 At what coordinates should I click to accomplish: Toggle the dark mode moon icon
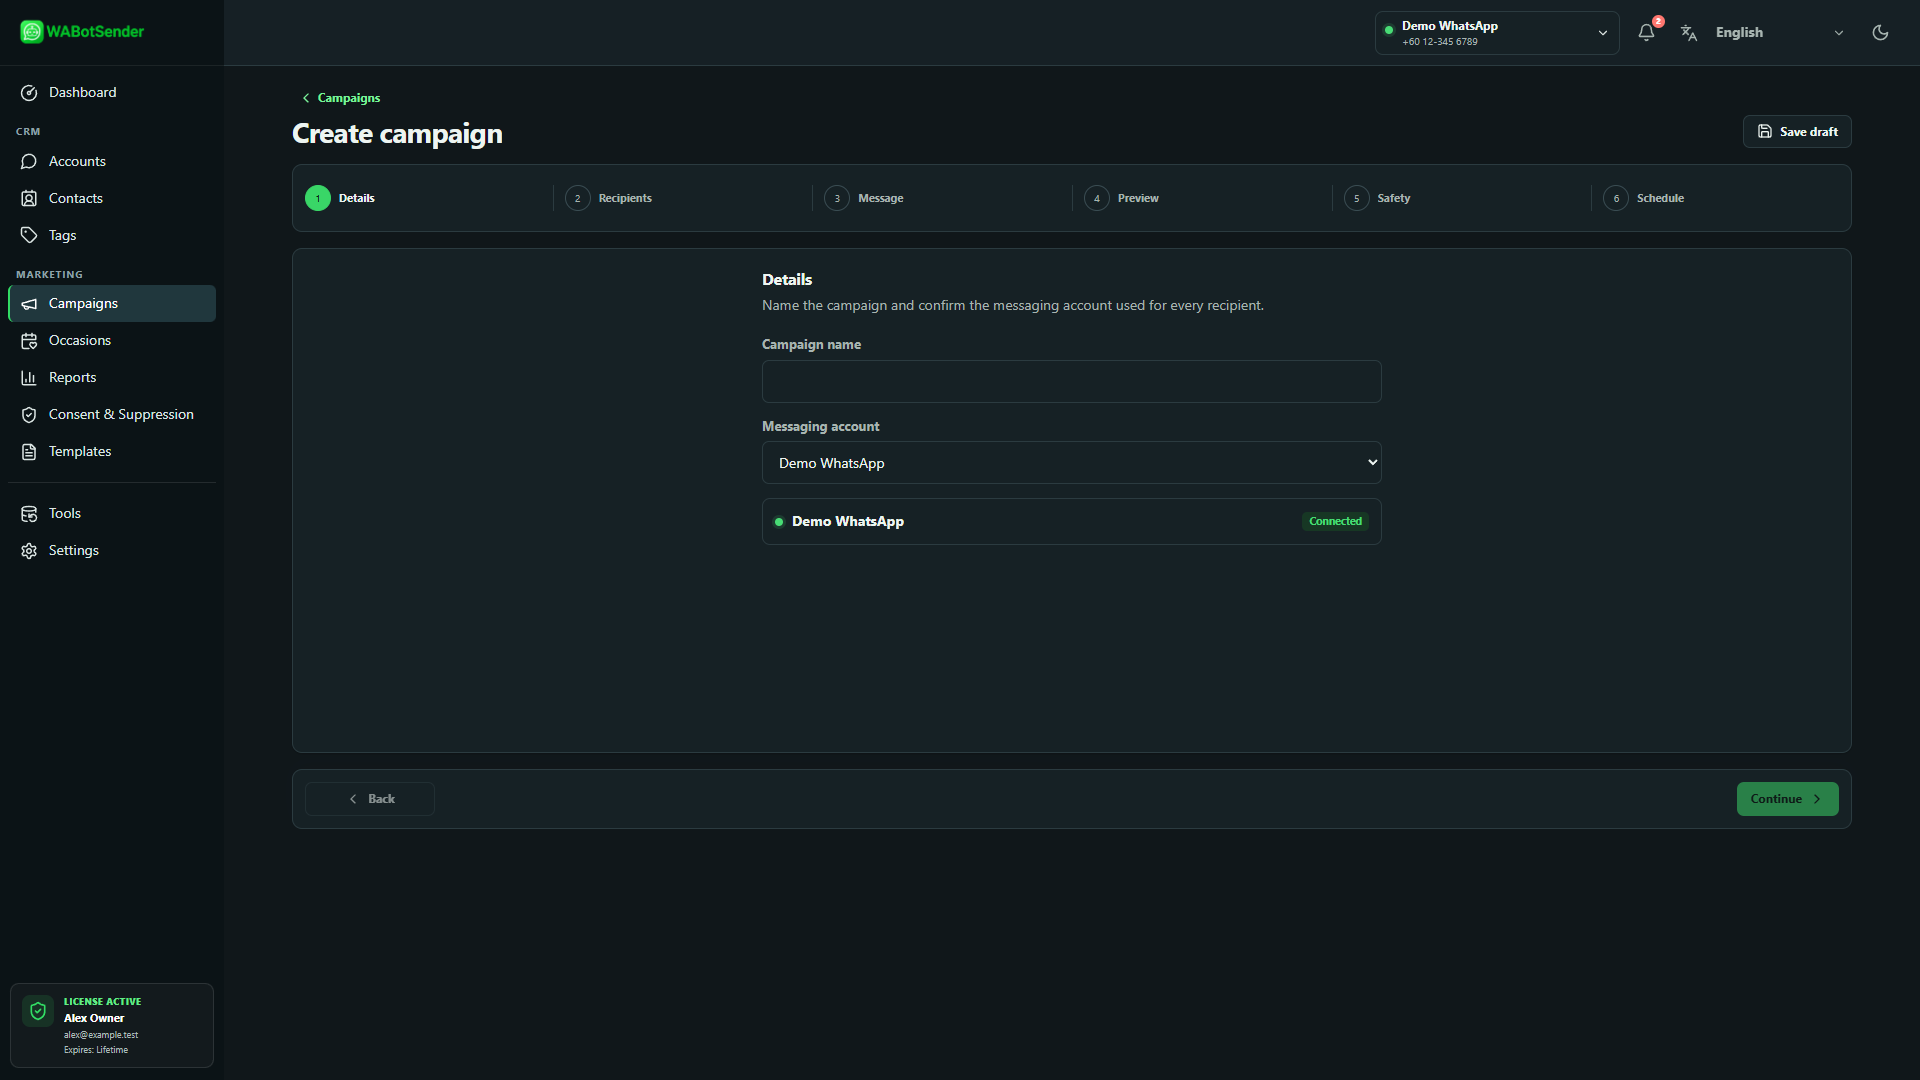coord(1880,33)
